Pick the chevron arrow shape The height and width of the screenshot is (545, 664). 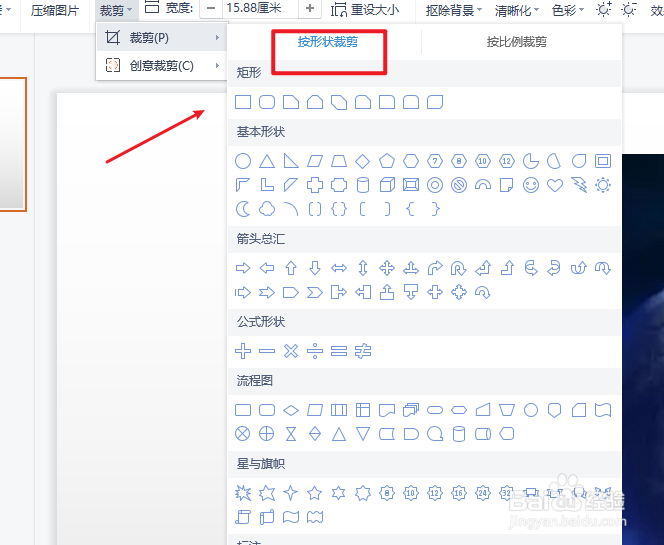coord(315,292)
